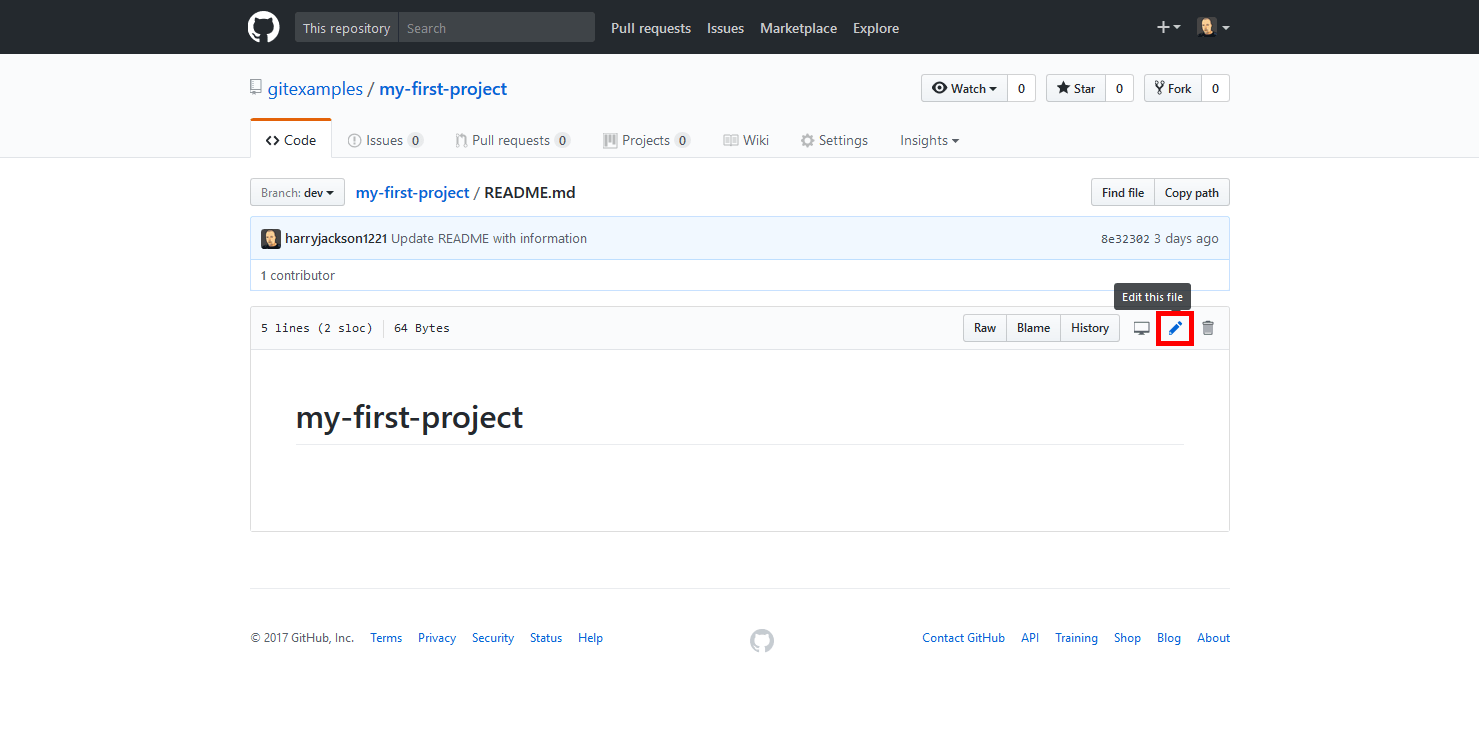Click harryjackson1221 username link
The height and width of the screenshot is (741, 1479).
(x=336, y=239)
